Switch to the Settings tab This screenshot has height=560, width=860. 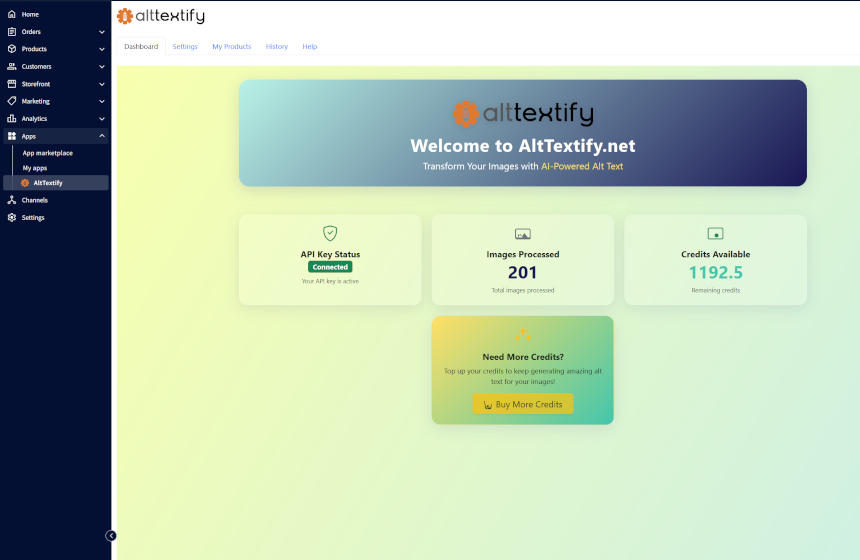click(x=185, y=47)
